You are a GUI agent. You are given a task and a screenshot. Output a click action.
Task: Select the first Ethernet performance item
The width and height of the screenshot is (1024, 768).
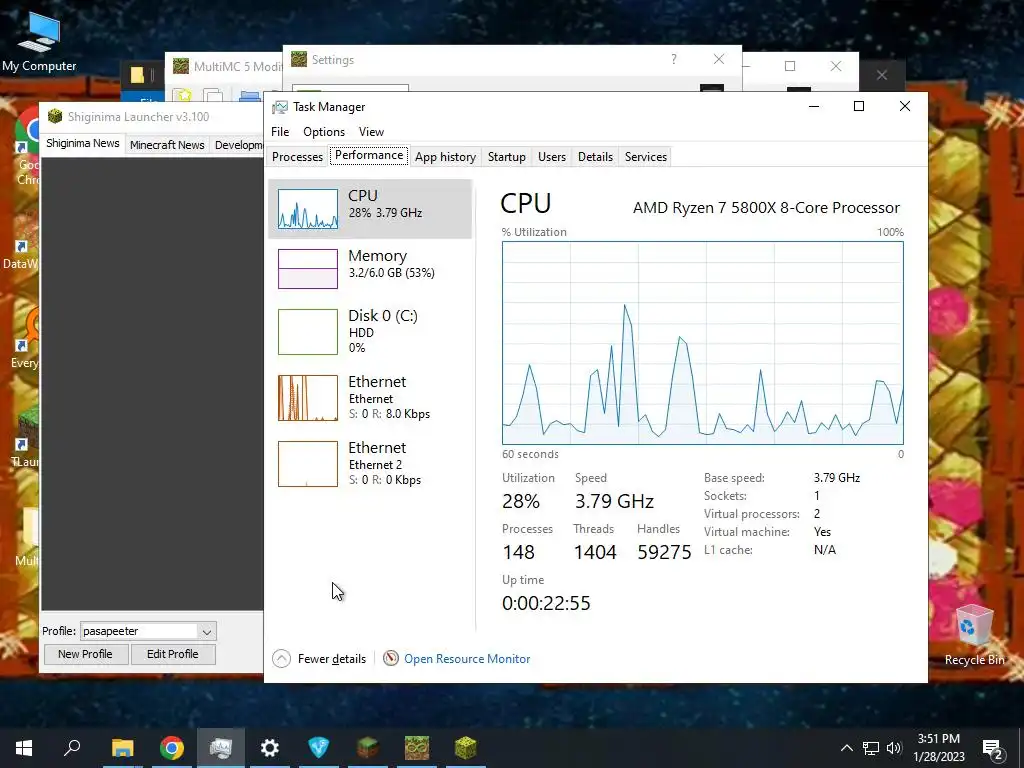[370, 398]
